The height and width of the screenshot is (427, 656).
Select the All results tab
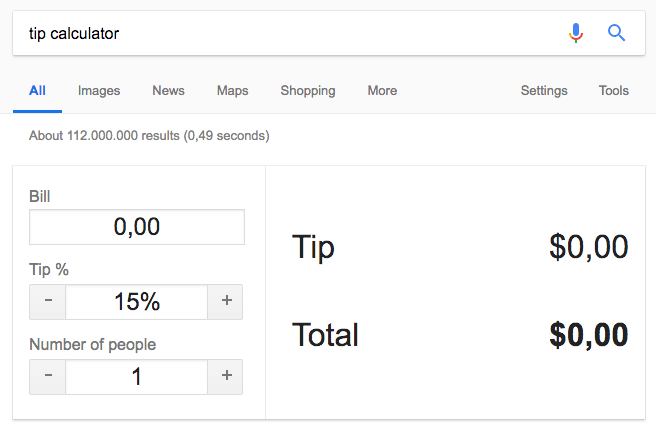(x=37, y=90)
